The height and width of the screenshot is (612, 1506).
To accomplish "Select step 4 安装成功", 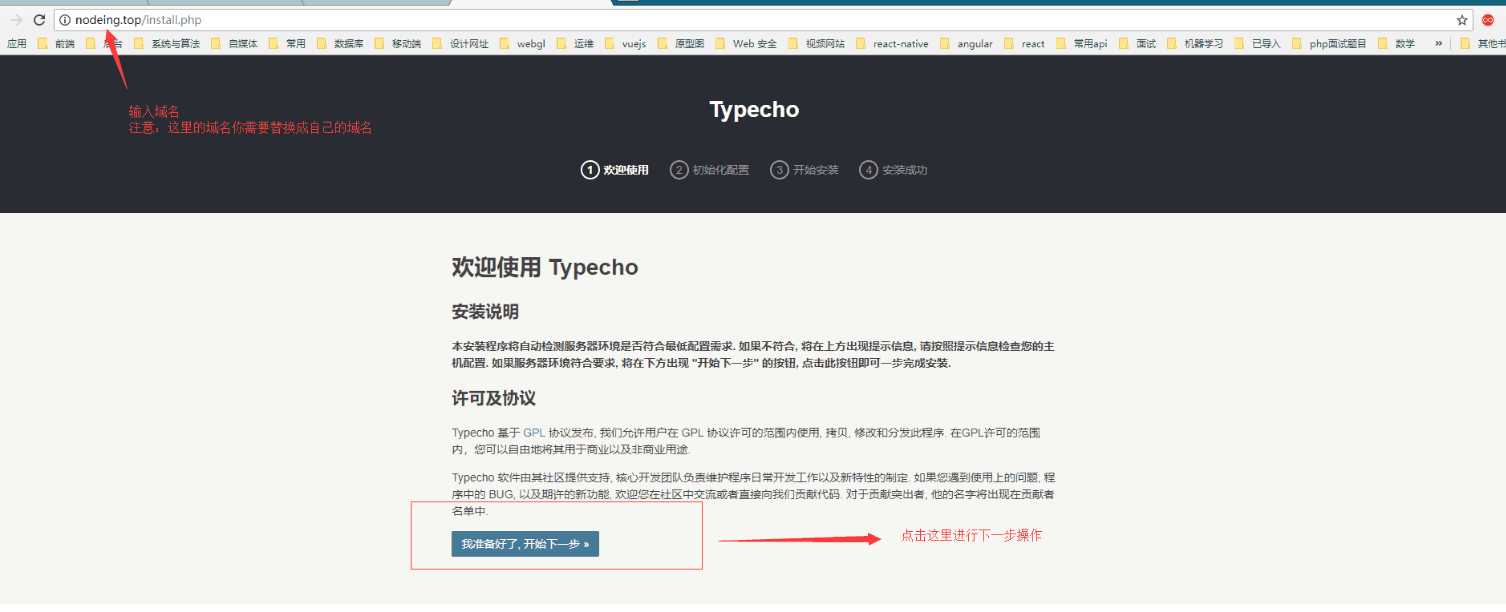I will [894, 170].
